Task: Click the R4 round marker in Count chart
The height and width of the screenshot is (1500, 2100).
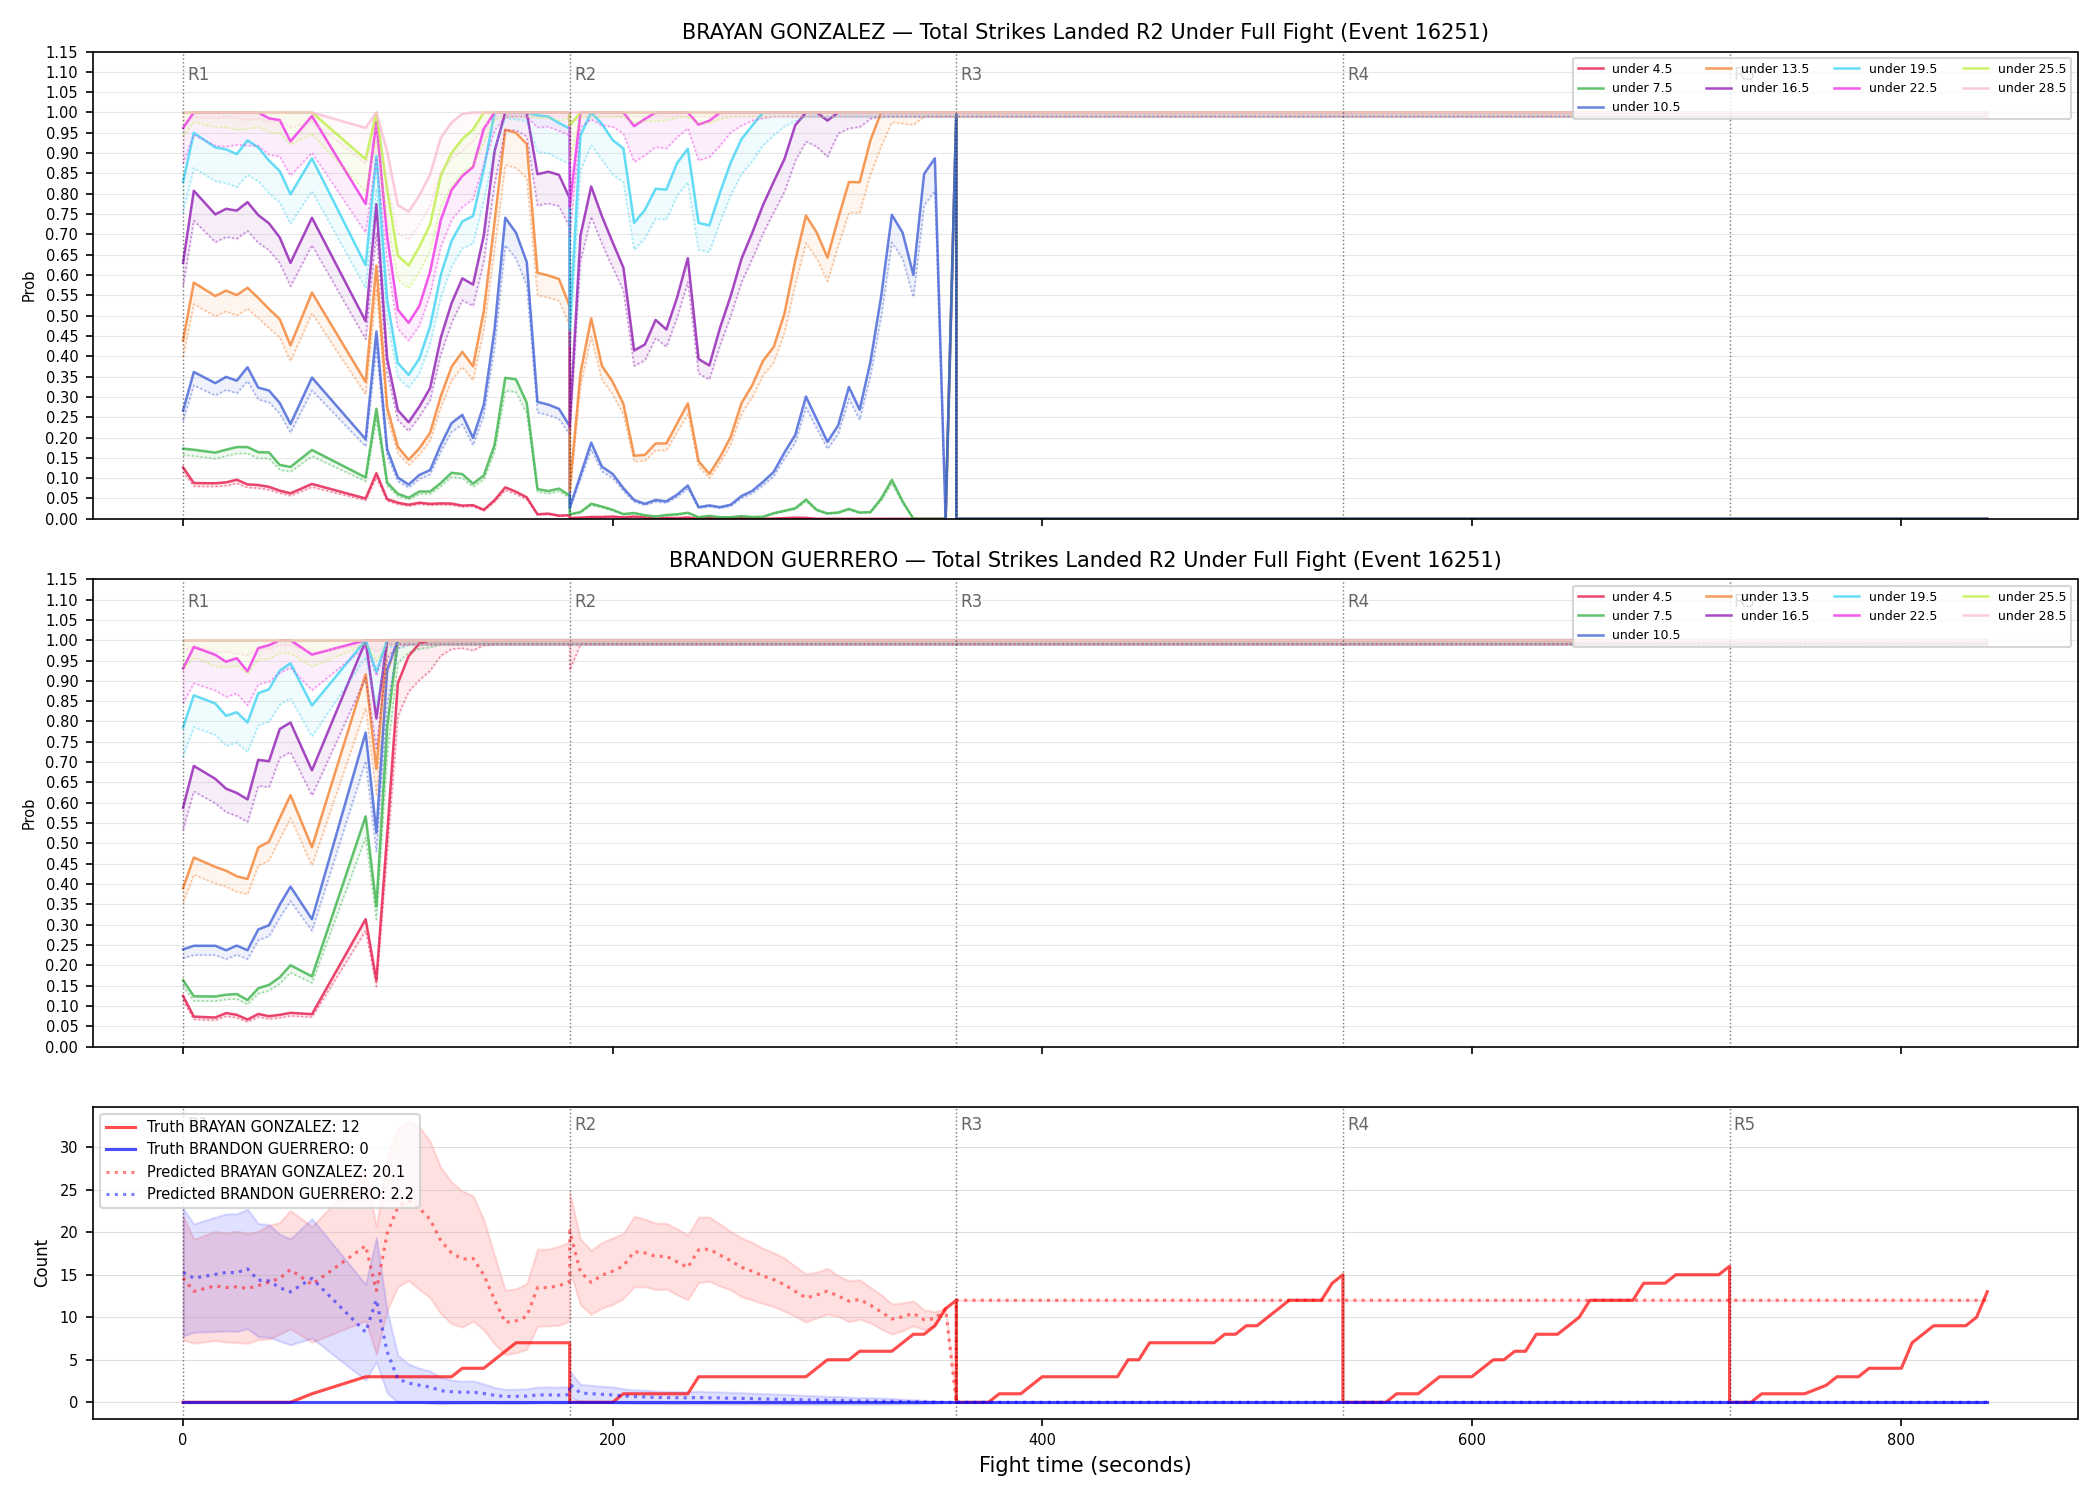Action: point(1358,1124)
